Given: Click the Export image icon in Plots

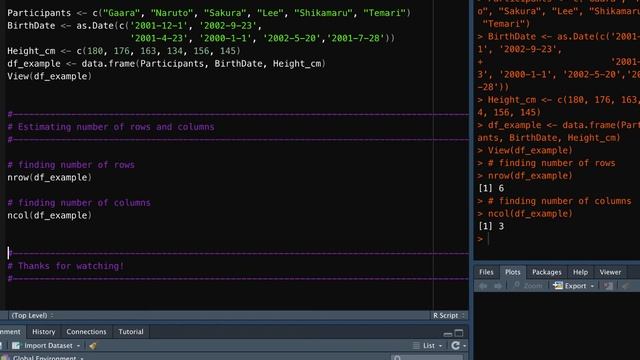Looking at the screenshot, I should coord(558,286).
